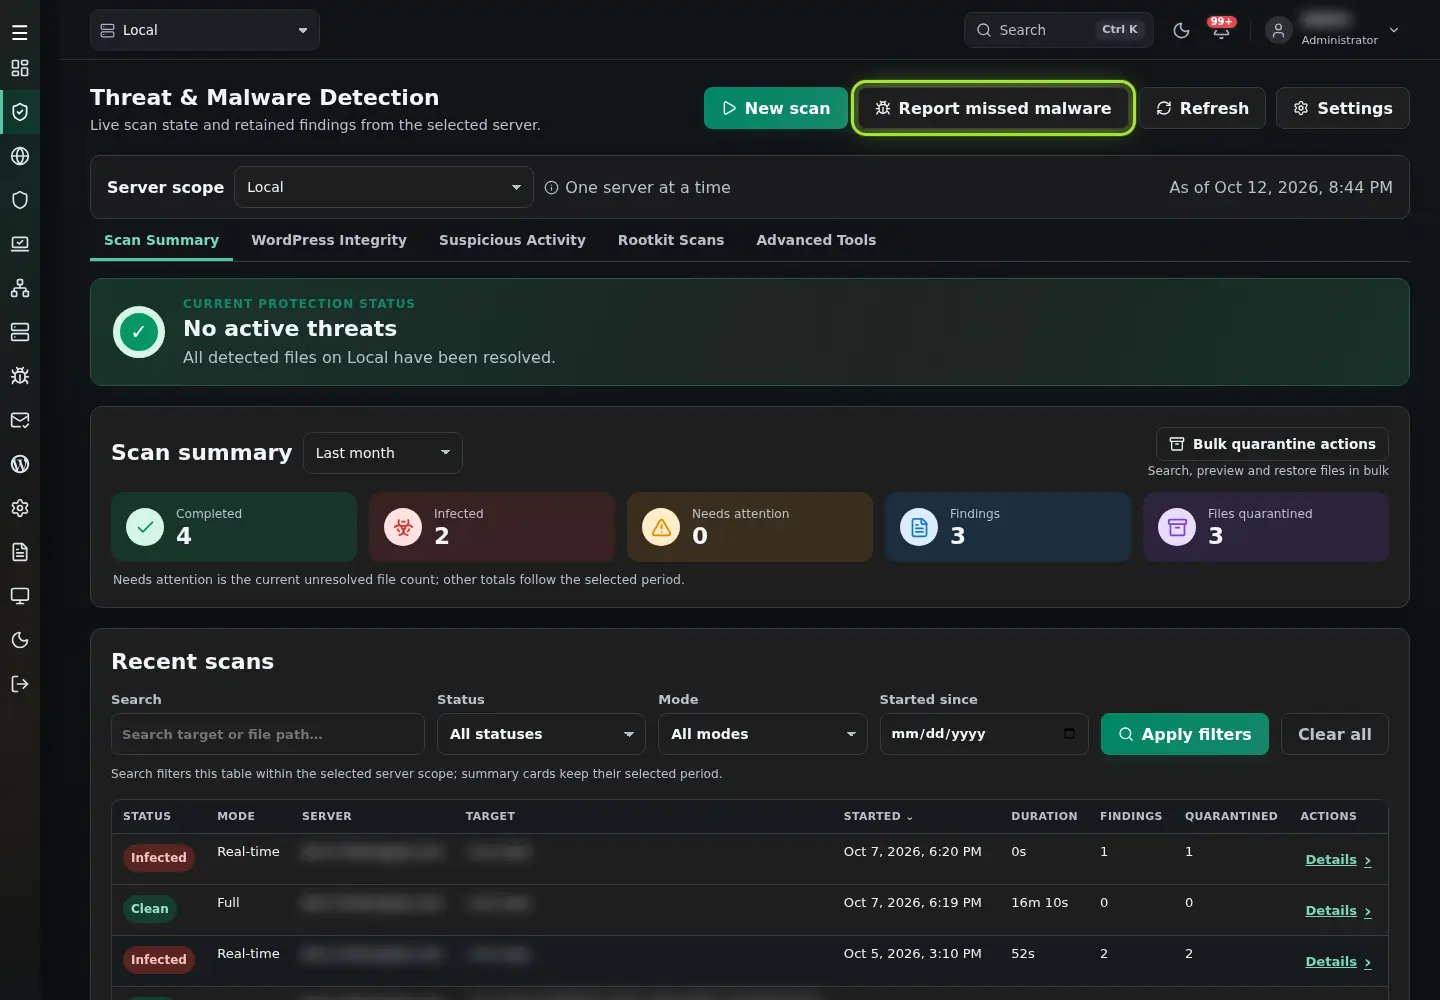Viewport: 1440px width, 1000px height.
Task: Open the Last month period dropdown
Action: pyautogui.click(x=383, y=453)
